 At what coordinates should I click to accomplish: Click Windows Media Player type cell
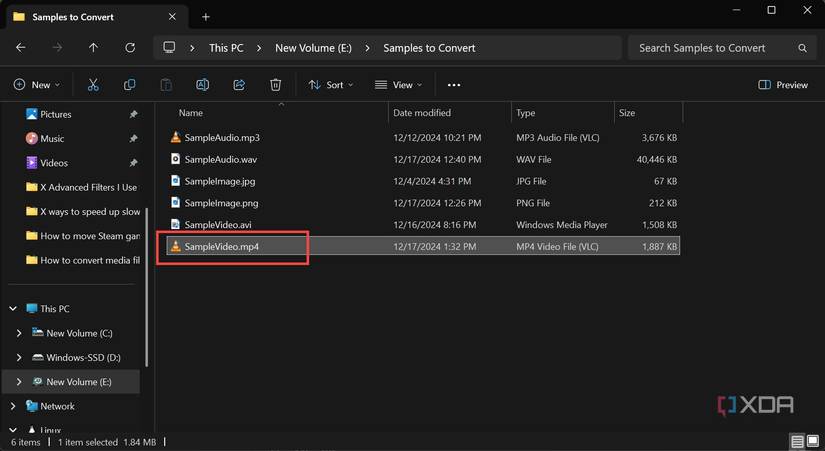pos(562,225)
